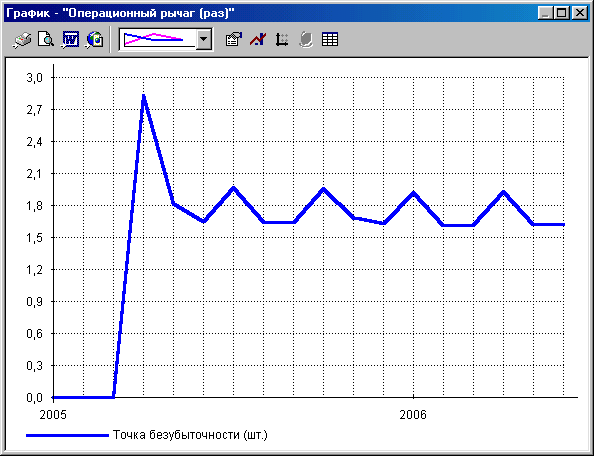Click the Print chart icon
This screenshot has width=594, height=456.
[x=22, y=39]
